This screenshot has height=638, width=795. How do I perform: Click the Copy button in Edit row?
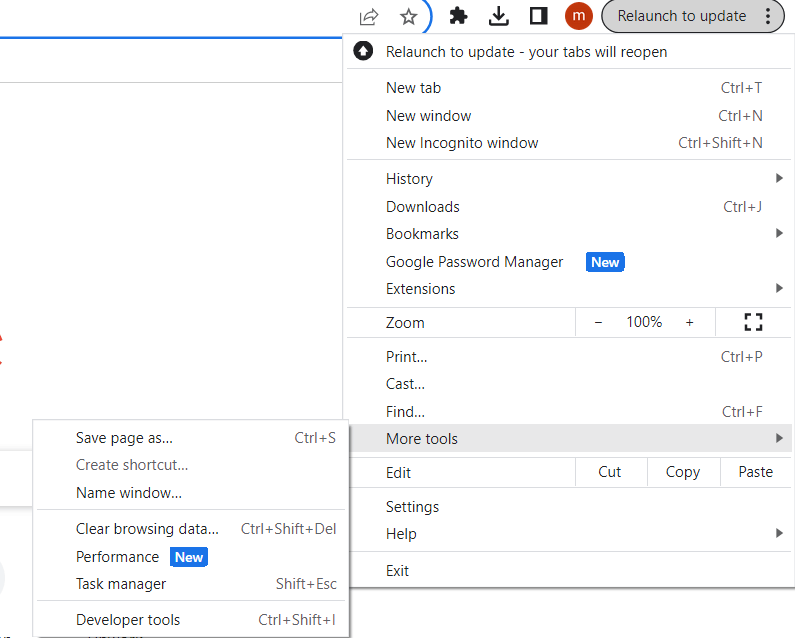[682, 472]
